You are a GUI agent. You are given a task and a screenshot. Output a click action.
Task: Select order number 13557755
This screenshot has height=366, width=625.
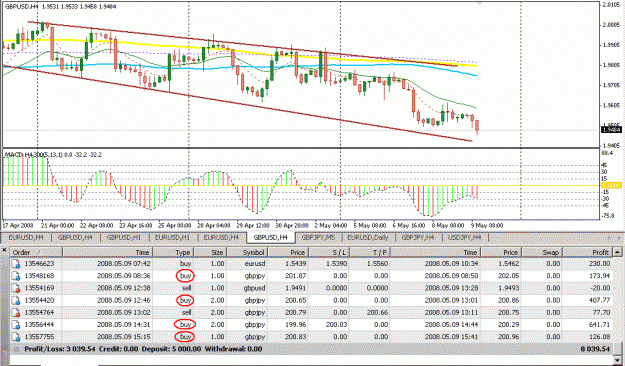39,337
